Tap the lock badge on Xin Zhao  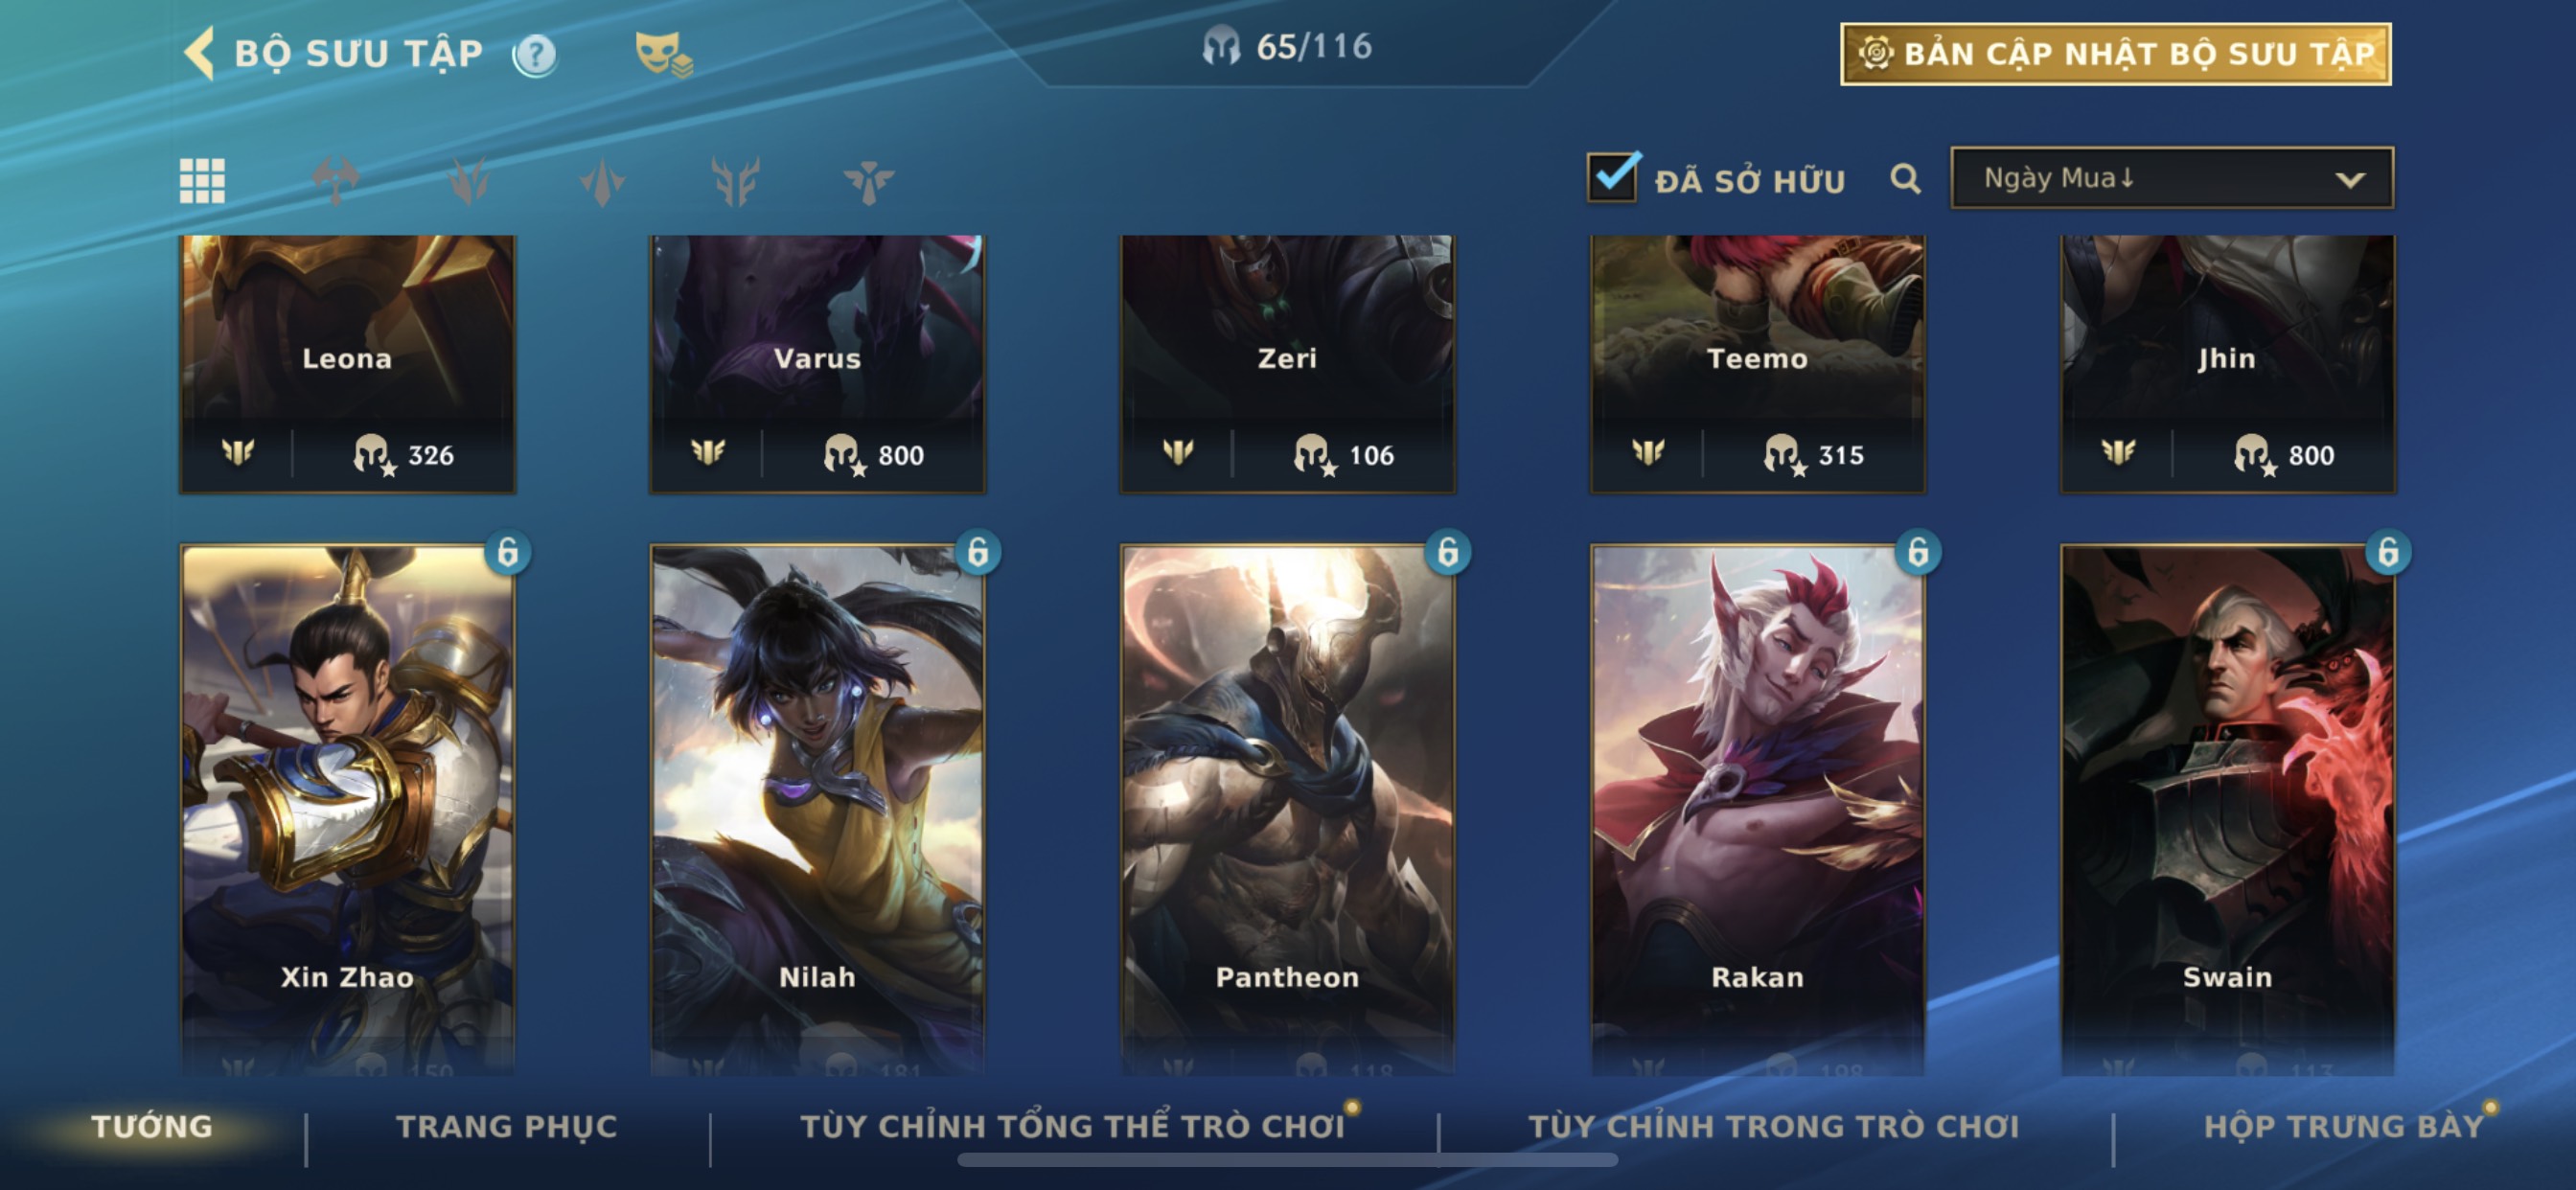(508, 552)
